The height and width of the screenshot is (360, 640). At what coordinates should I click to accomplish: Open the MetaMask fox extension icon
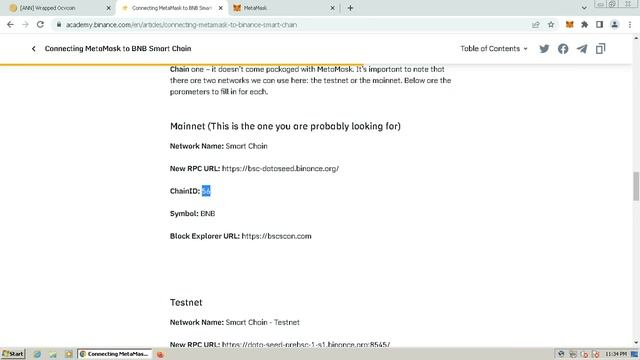(x=569, y=24)
